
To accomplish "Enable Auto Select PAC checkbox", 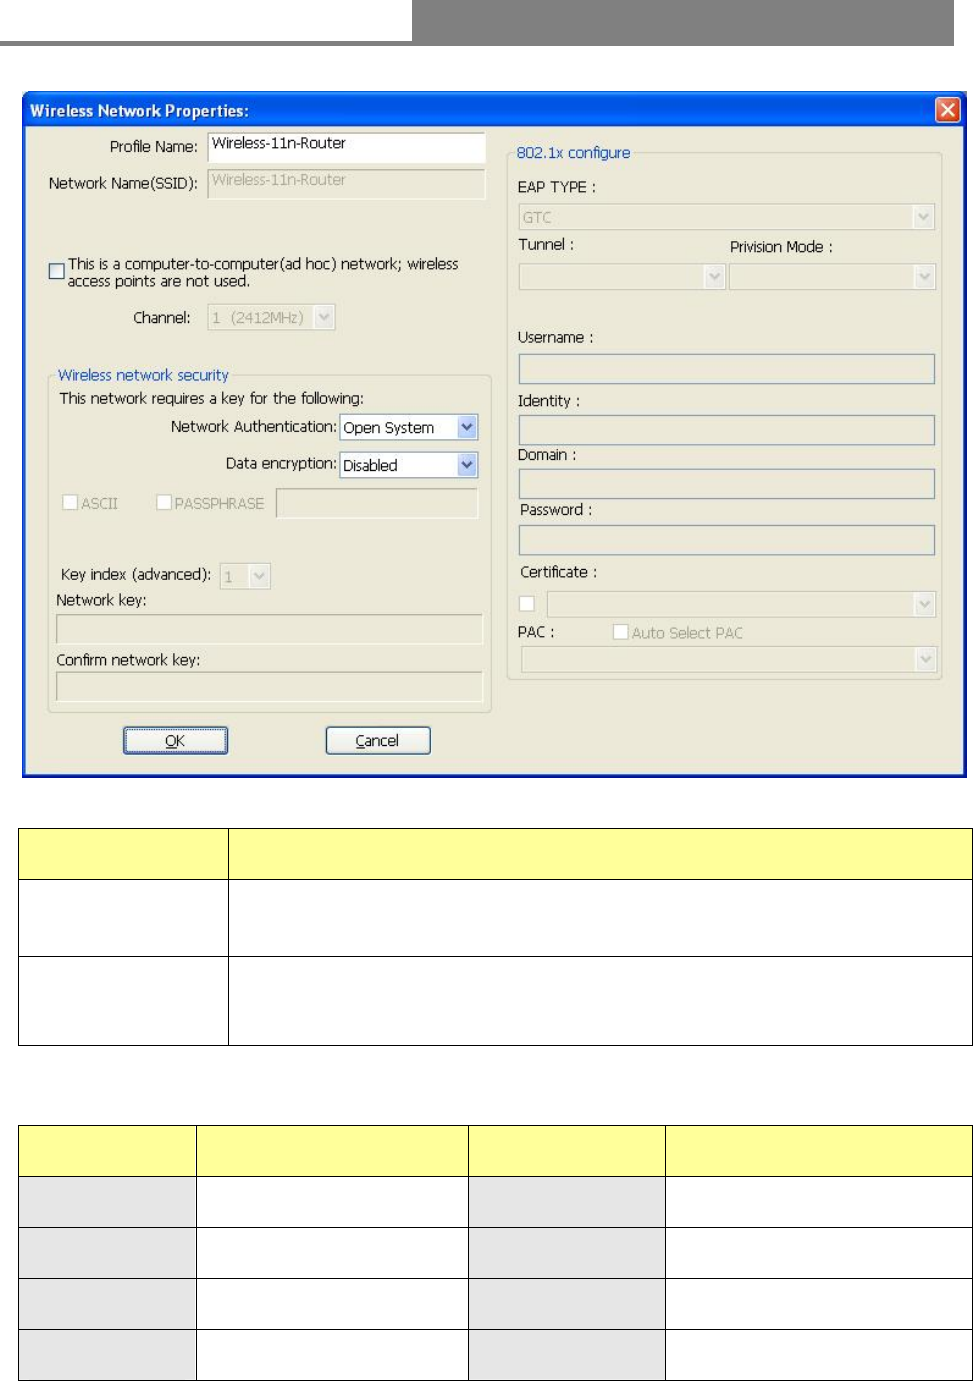I will [620, 632].
